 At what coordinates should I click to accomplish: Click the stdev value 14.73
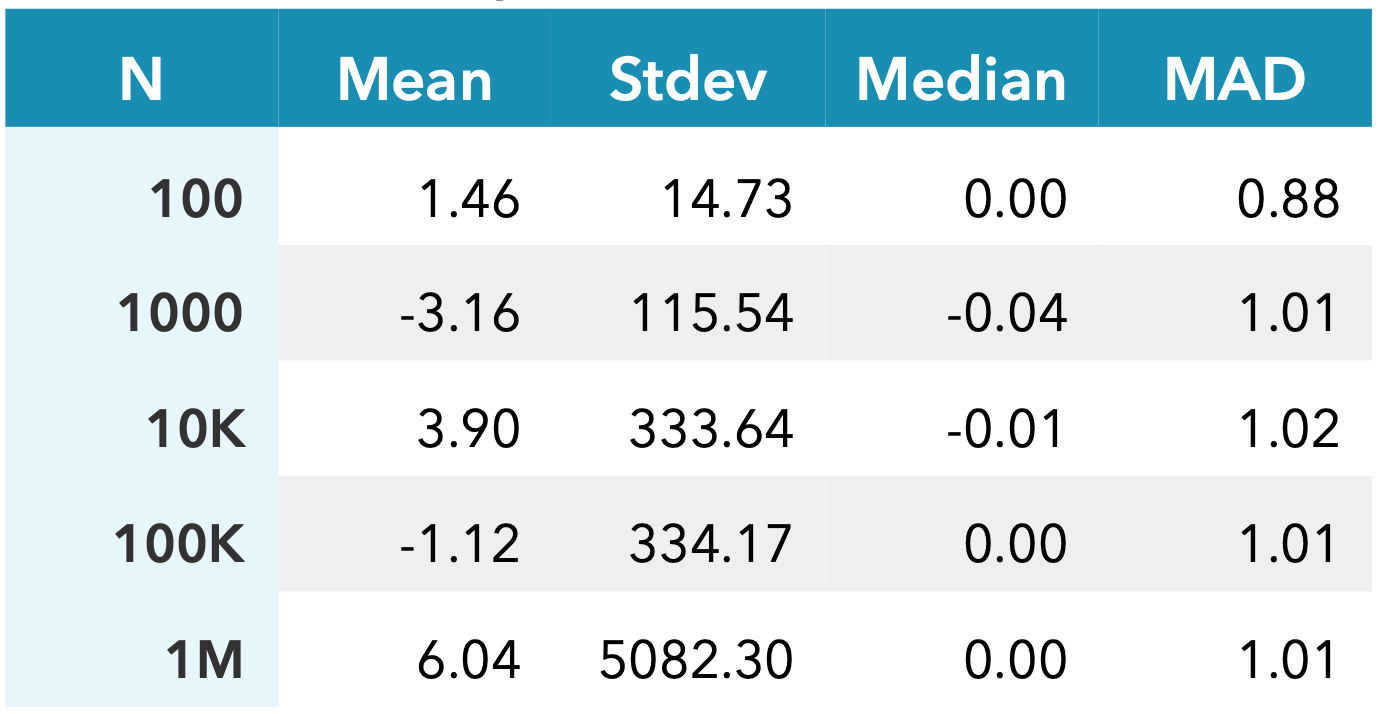[728, 200]
